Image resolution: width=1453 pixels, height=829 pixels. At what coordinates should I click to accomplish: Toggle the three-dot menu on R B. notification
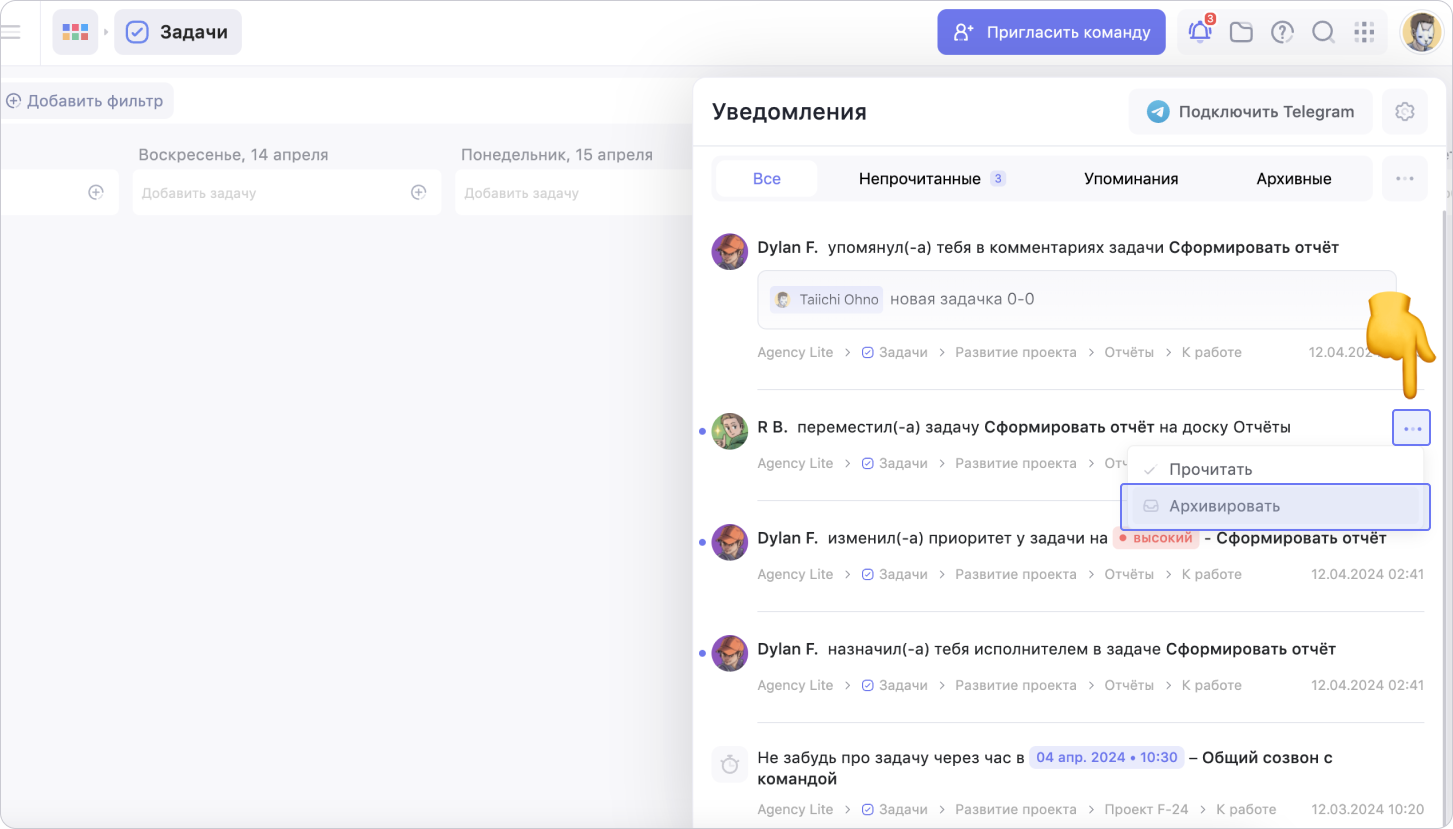[x=1411, y=428]
